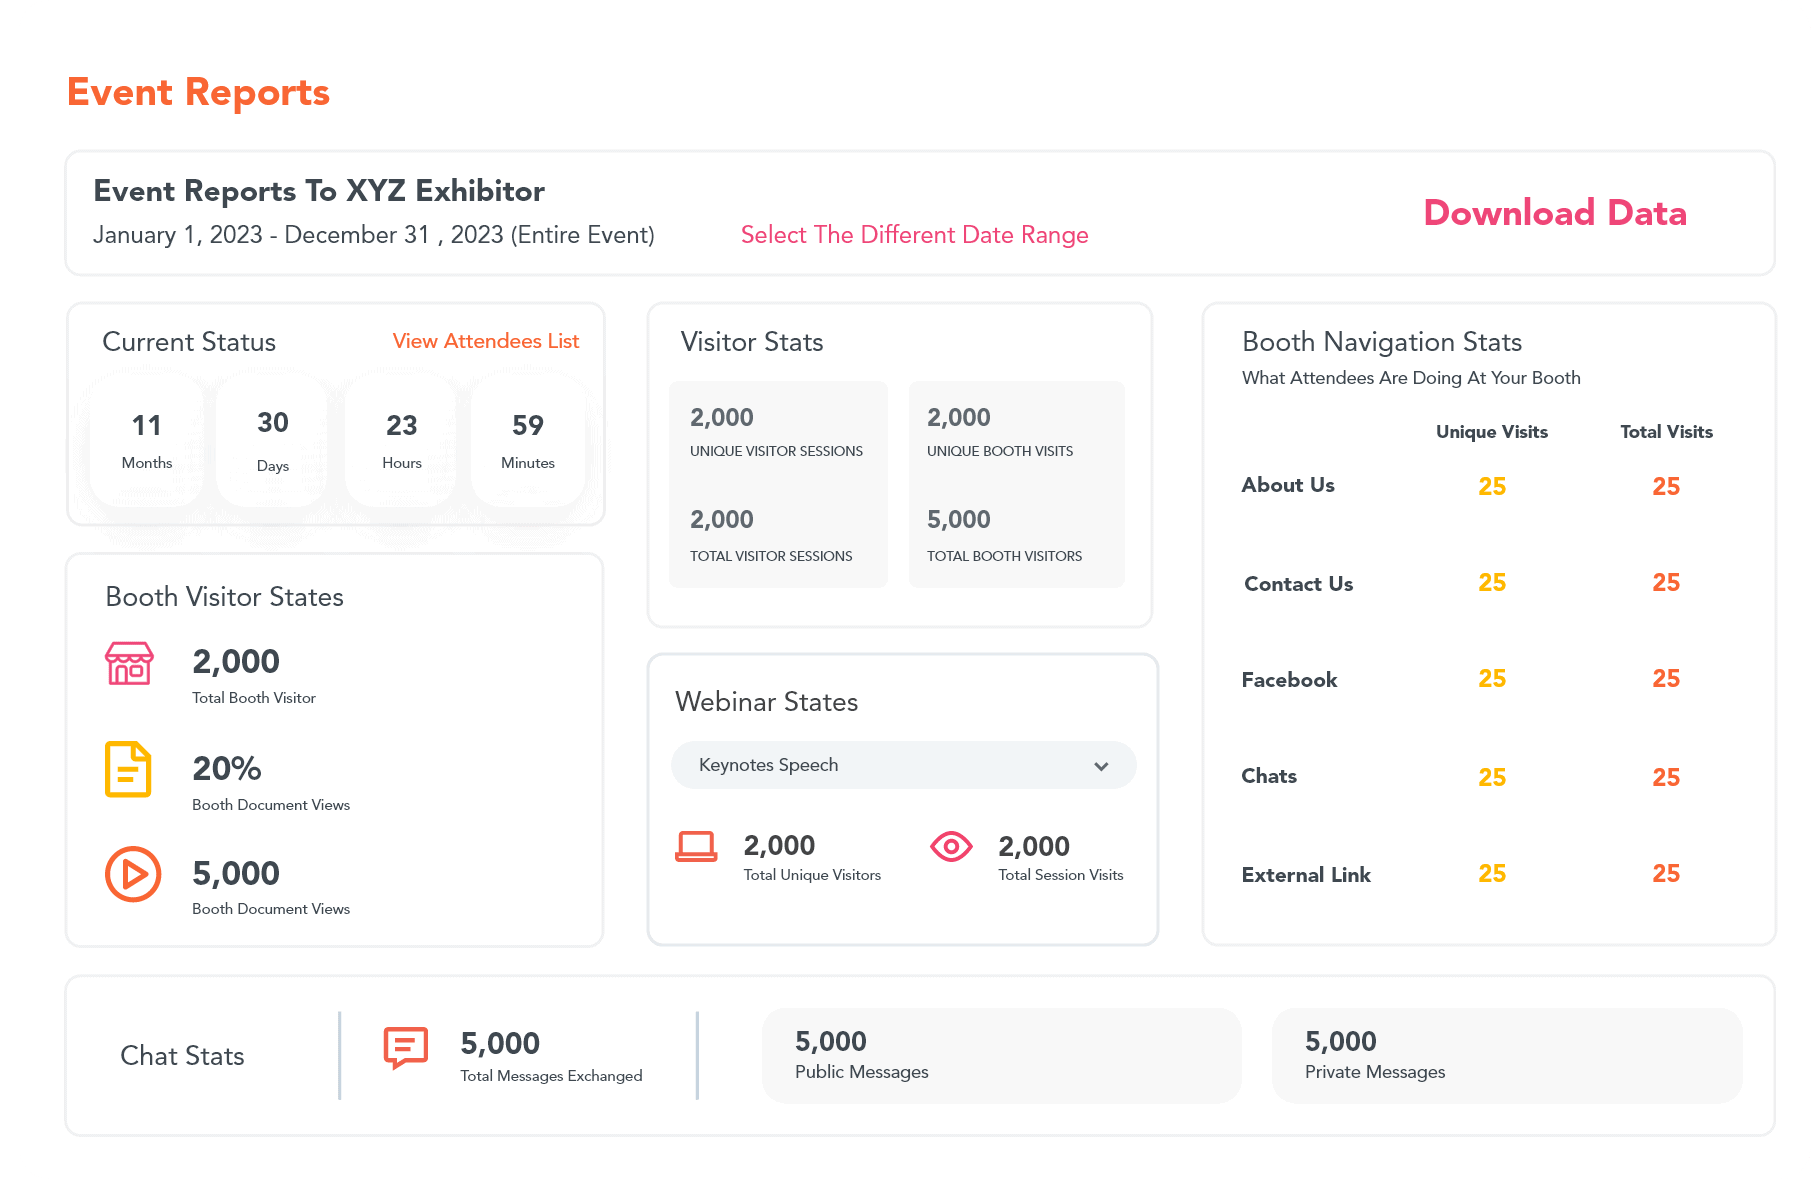Image resolution: width=1811 pixels, height=1179 pixels.
Task: Click the Unique Booth Visits stat tile
Action: click(x=1016, y=432)
